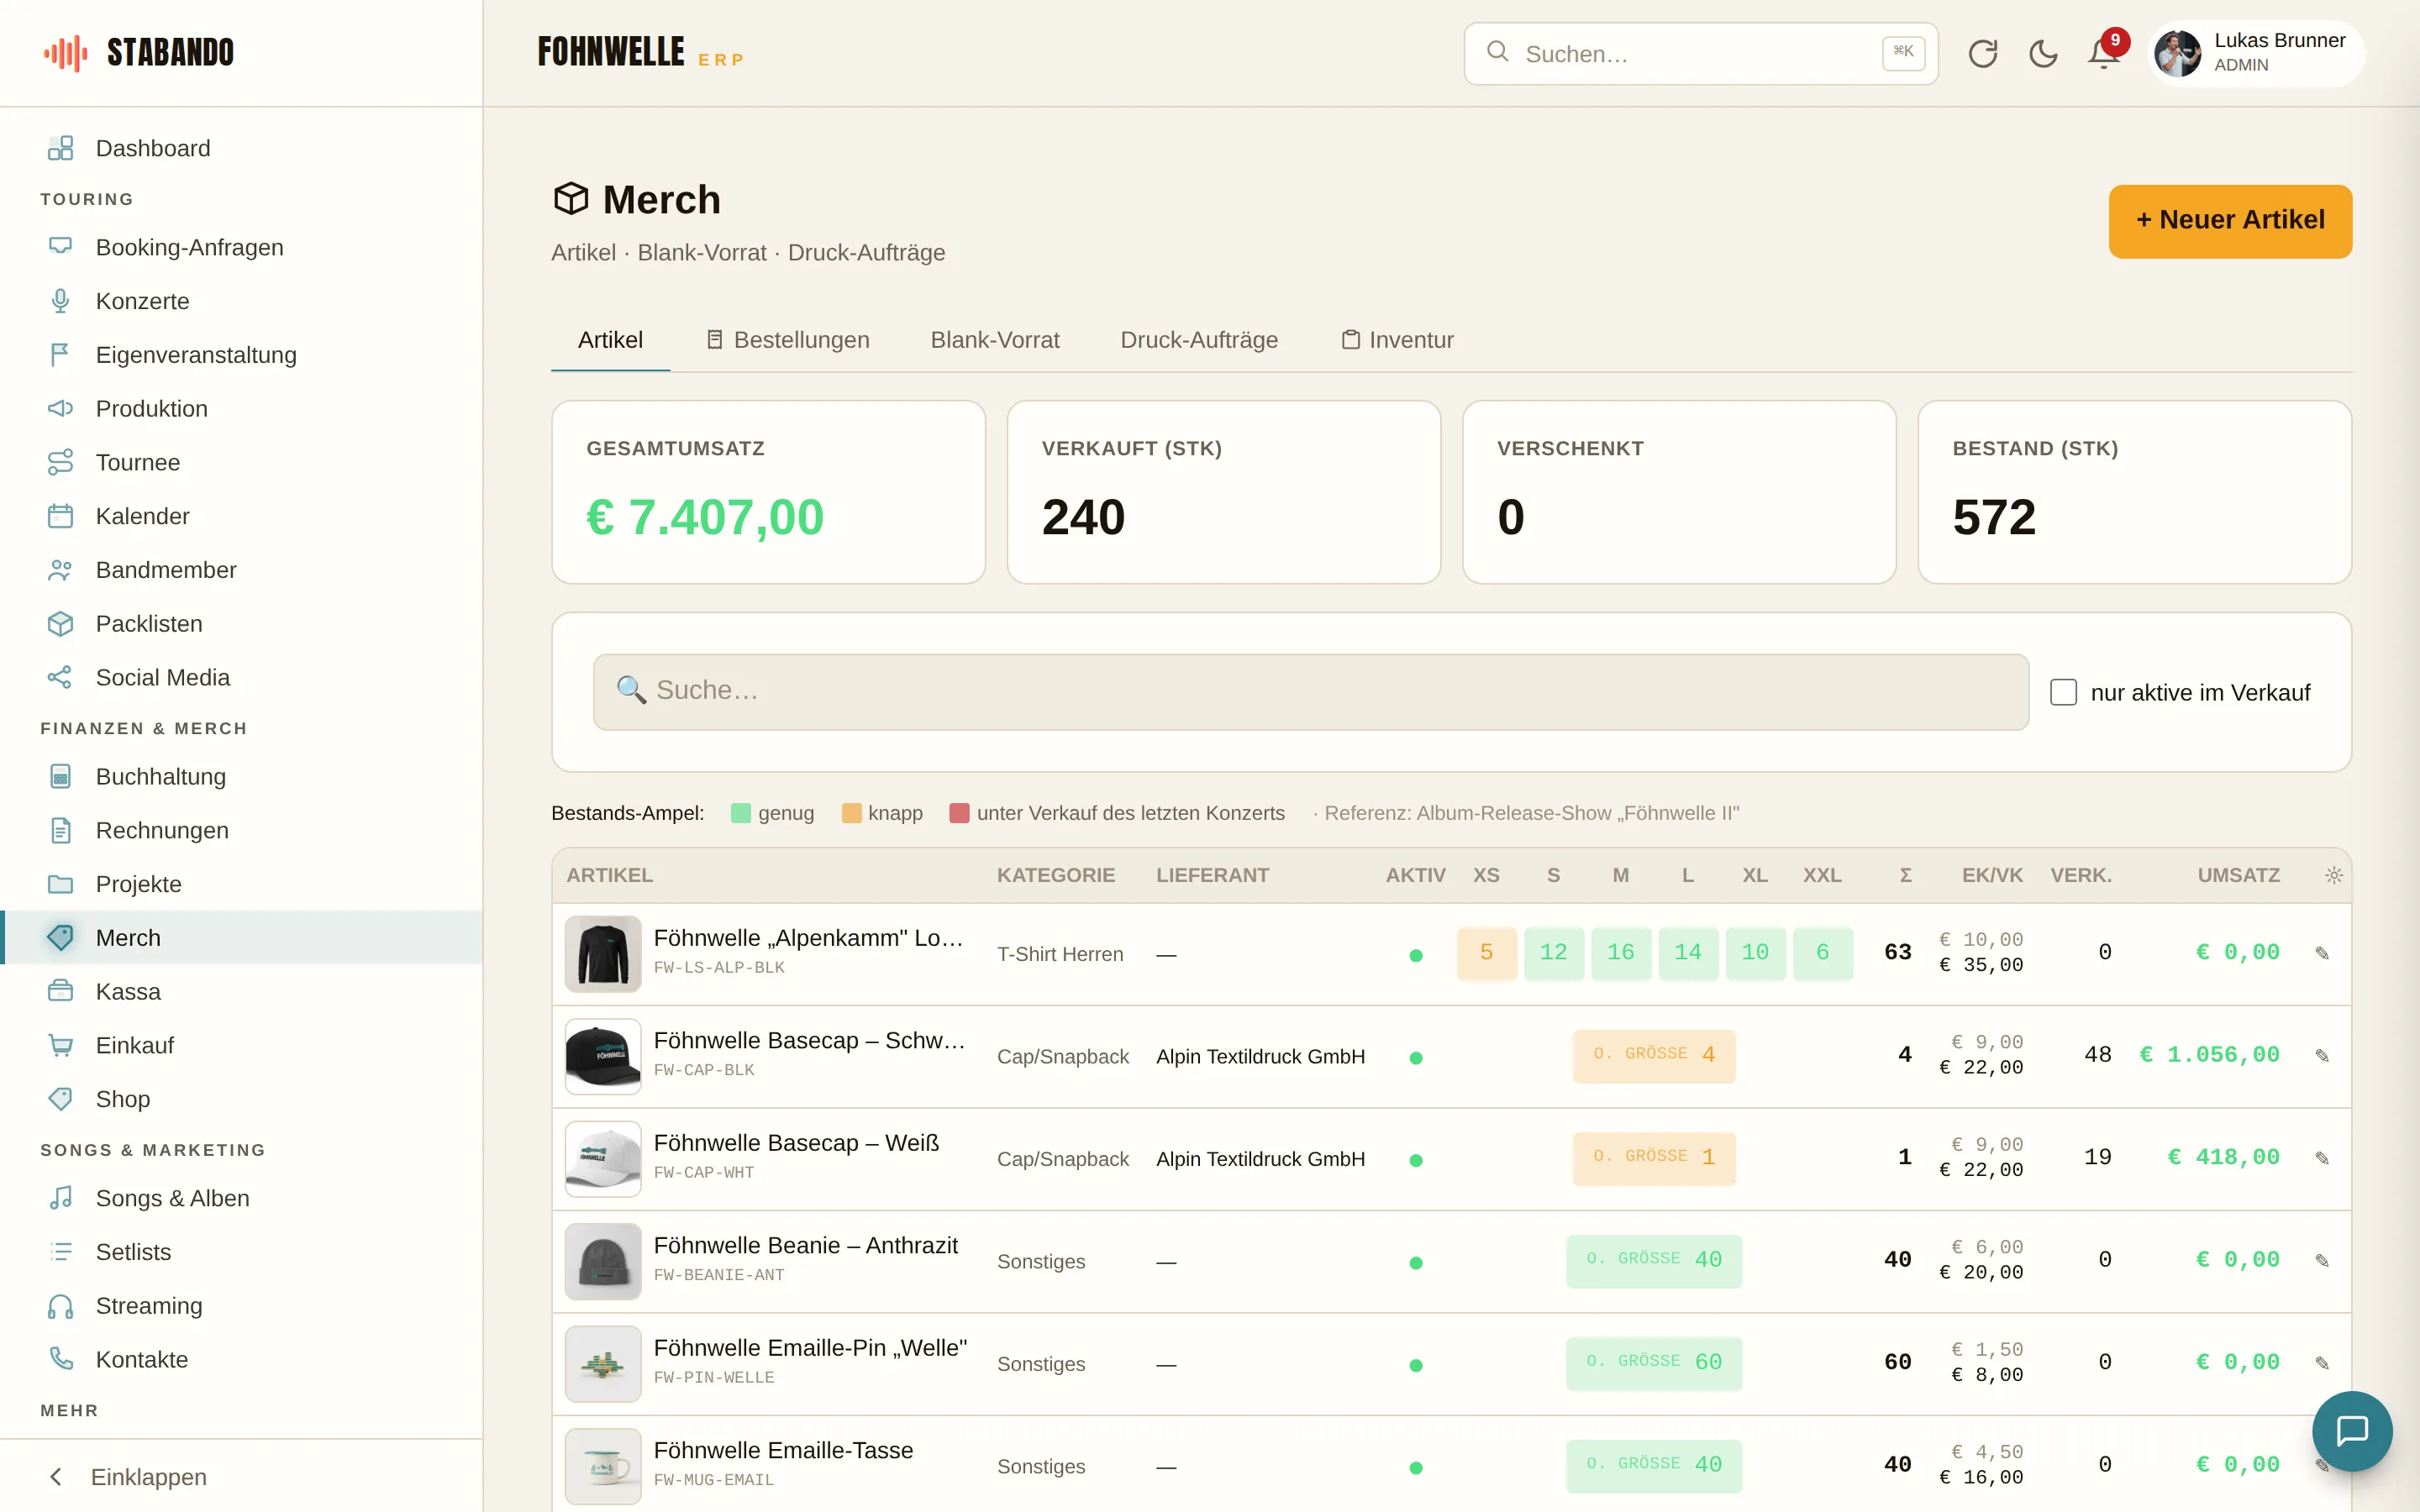Edit Basecap Schwarz row pencil icon
2420x1512 pixels.
point(2322,1056)
